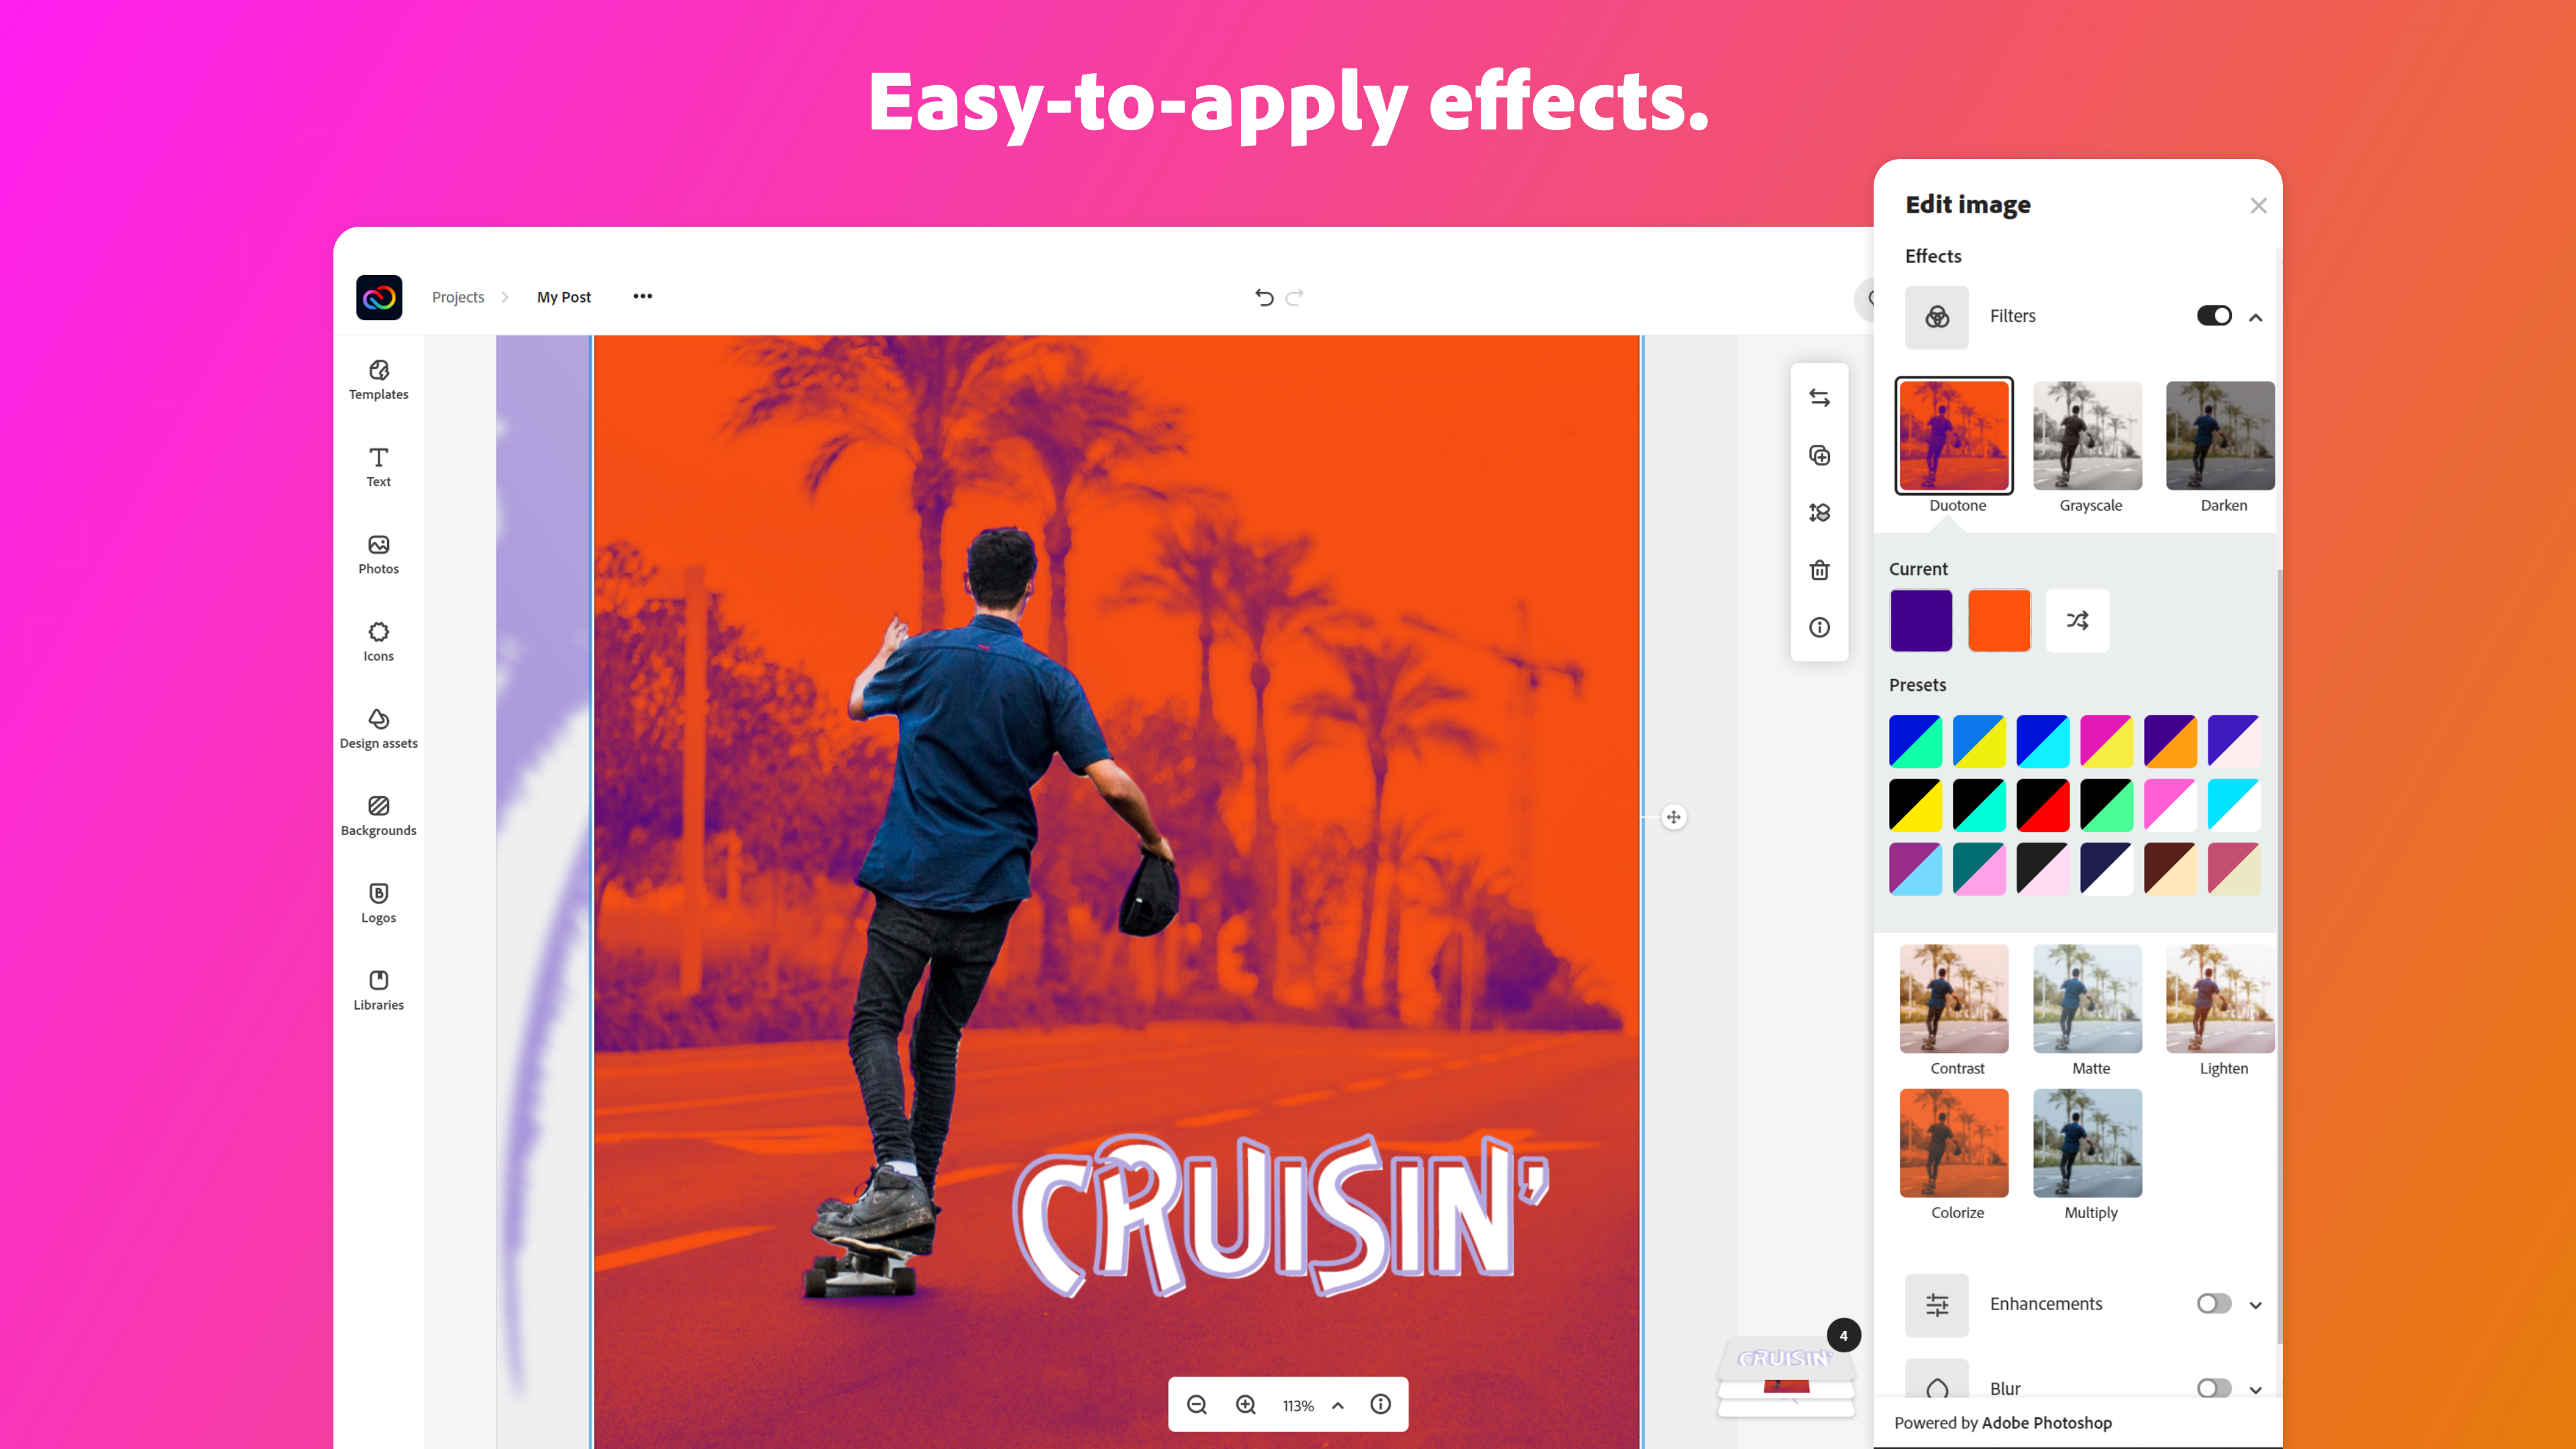This screenshot has height=1449, width=2576.
Task: Open the Projects menu item
Action: coord(458,295)
